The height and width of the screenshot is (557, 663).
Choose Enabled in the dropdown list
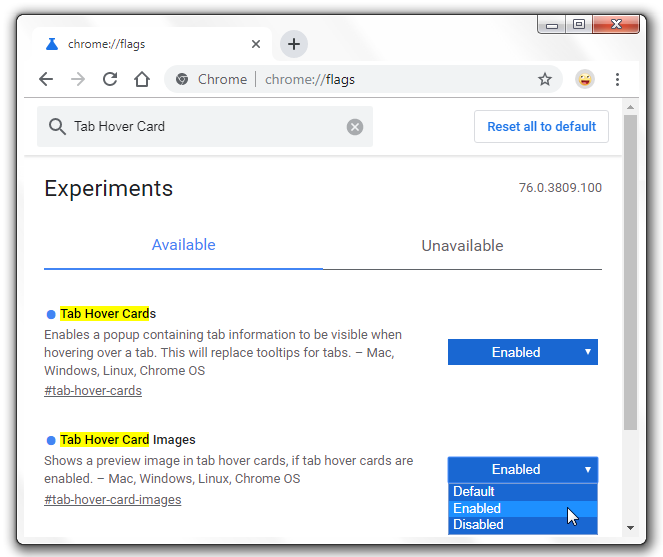[523, 508]
